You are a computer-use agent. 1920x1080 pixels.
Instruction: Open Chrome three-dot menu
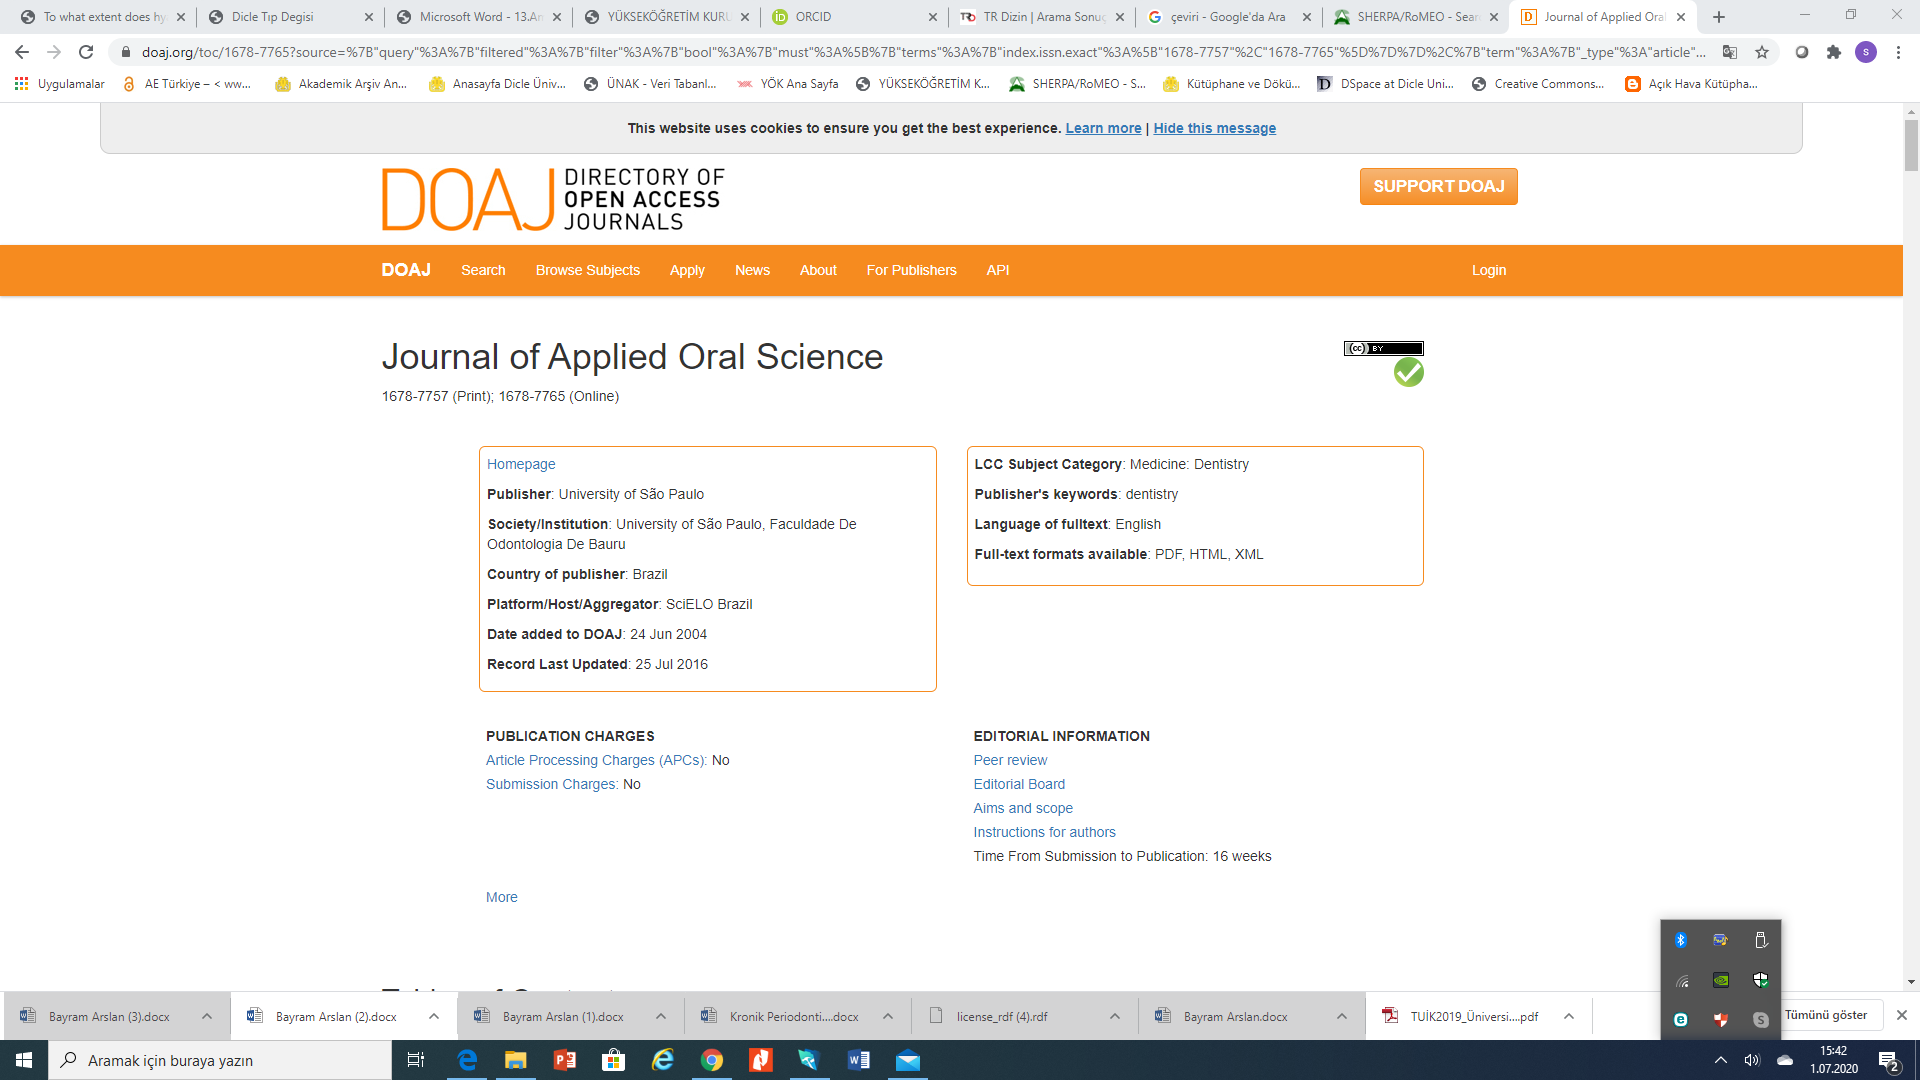tap(1898, 52)
